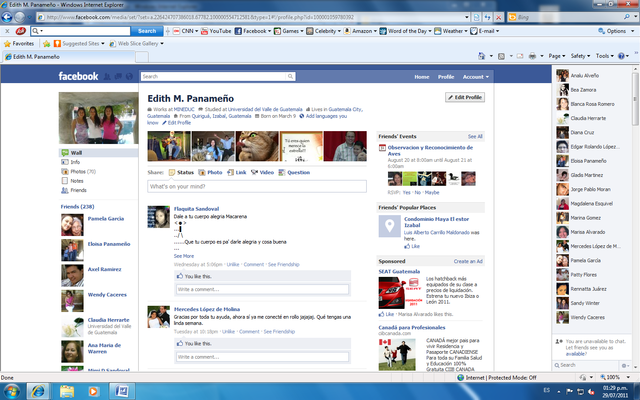Click the chat sidebar scrollbar

[636, 98]
